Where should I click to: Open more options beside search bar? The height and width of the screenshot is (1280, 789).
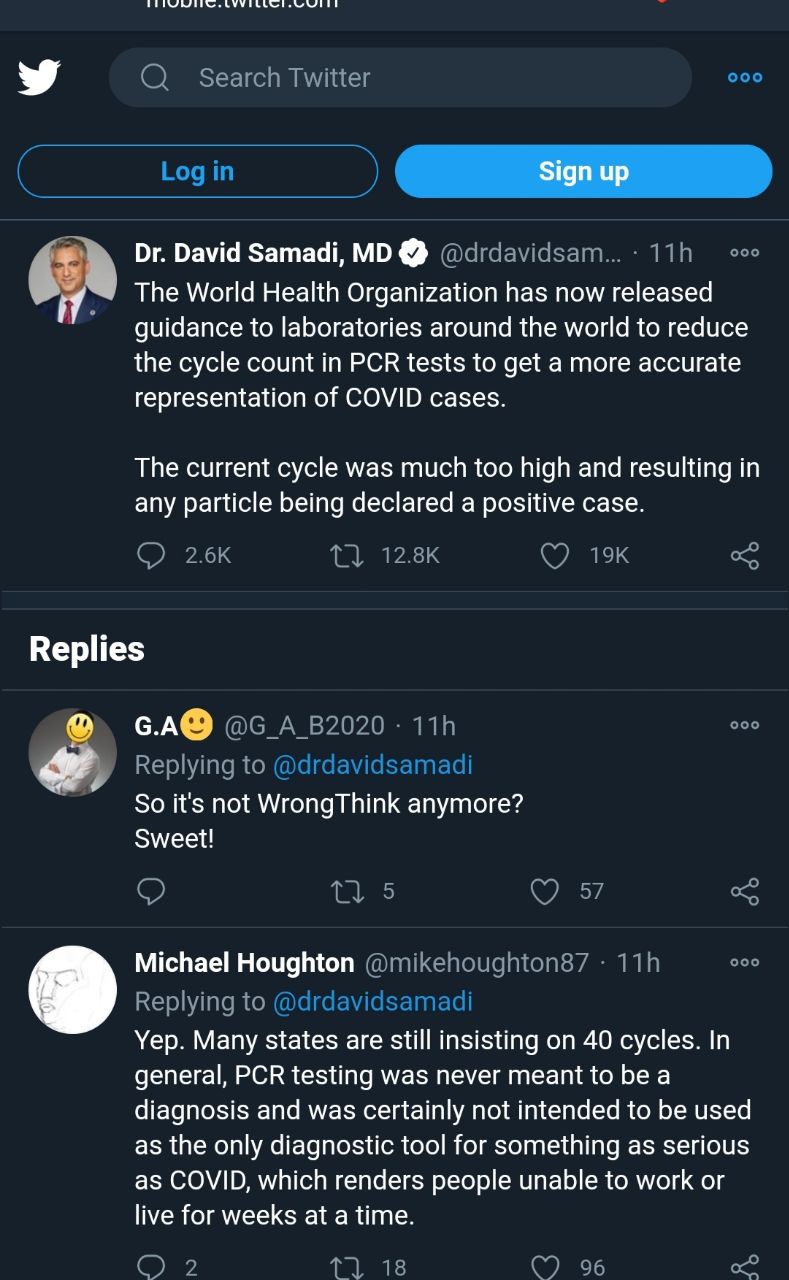[745, 78]
